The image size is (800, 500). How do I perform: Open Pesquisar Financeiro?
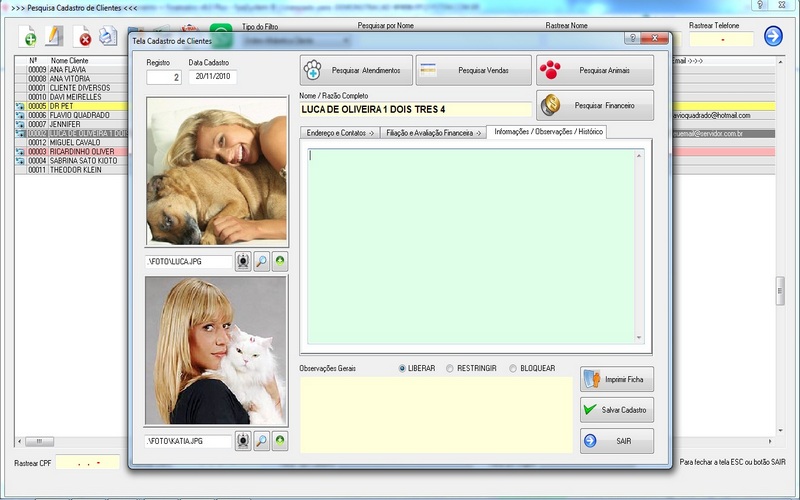[x=595, y=106]
